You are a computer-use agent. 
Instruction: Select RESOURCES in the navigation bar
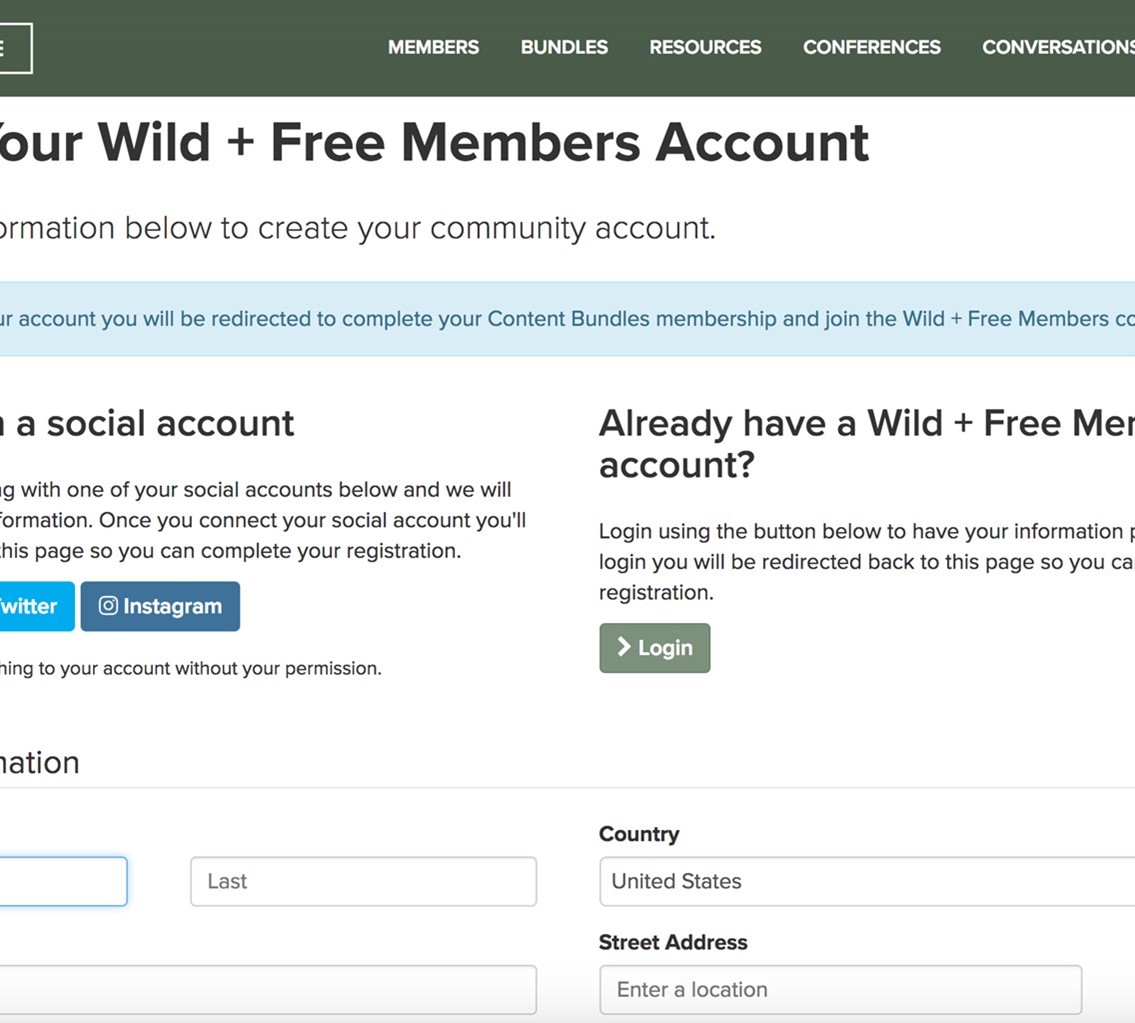click(705, 47)
